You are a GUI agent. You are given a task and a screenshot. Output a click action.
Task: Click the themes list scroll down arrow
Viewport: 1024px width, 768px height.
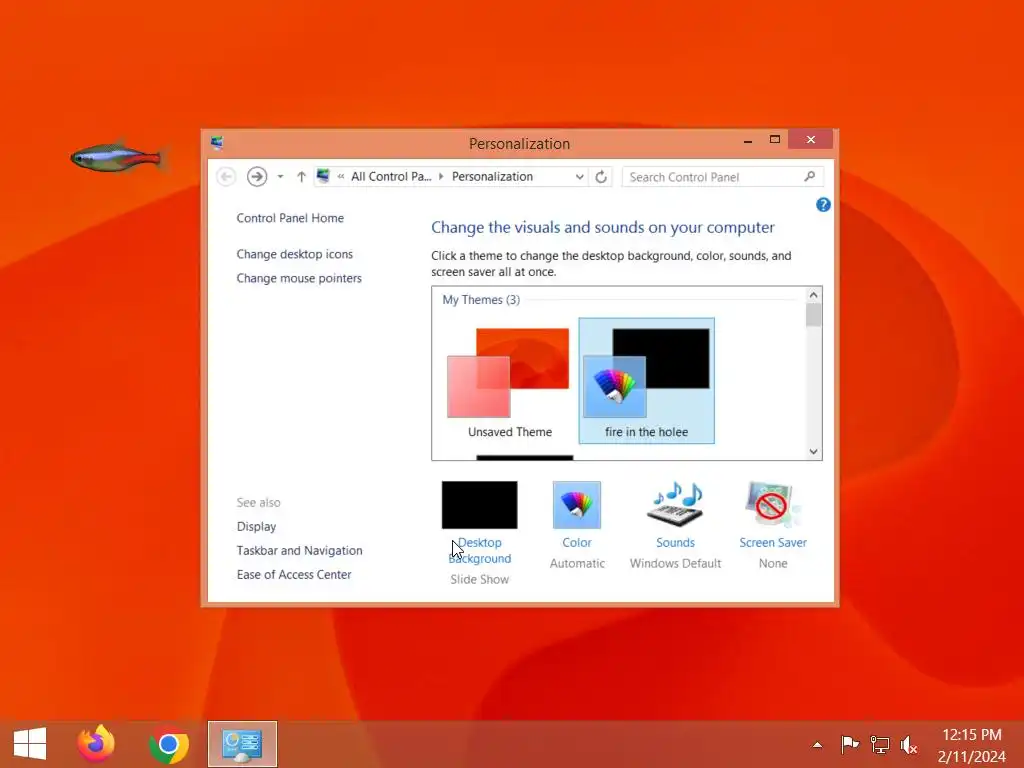coord(813,451)
